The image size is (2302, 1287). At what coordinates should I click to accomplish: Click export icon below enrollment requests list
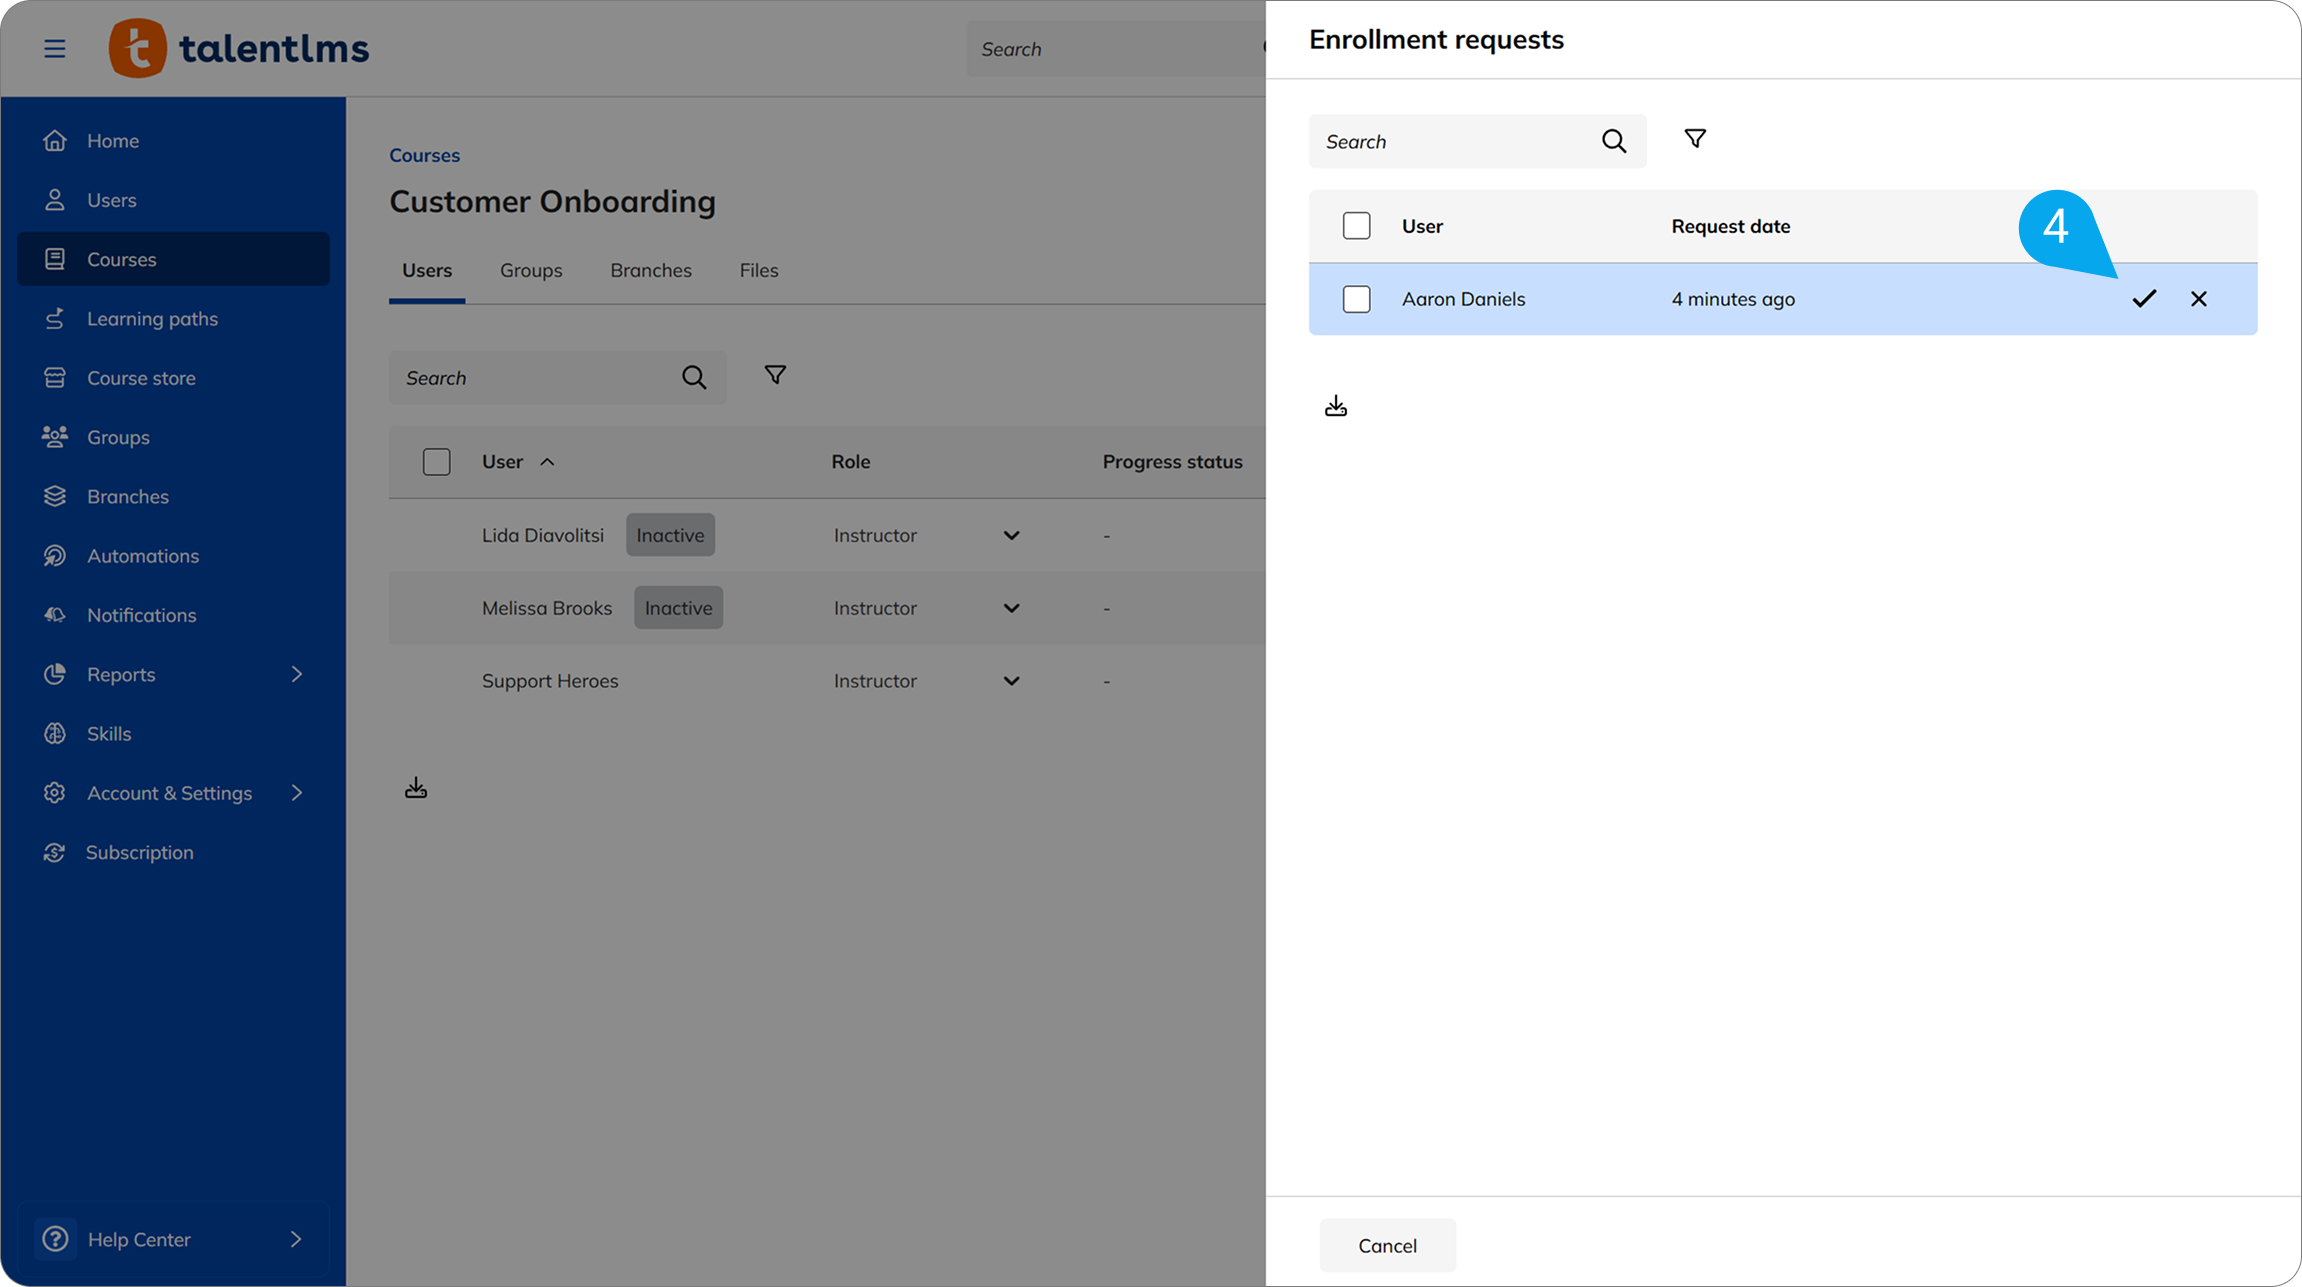1335,406
